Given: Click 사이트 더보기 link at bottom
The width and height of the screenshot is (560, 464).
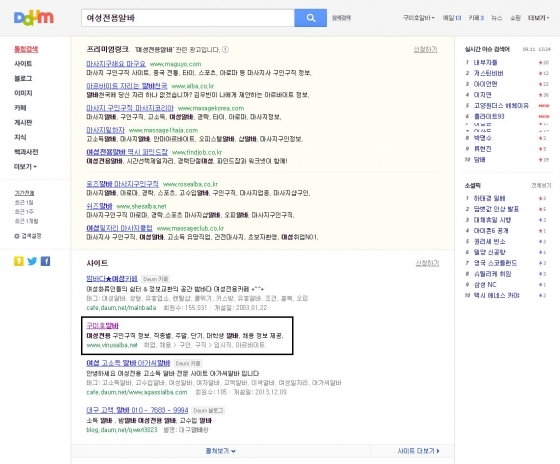Looking at the screenshot, I should pyautogui.click(x=418, y=451).
